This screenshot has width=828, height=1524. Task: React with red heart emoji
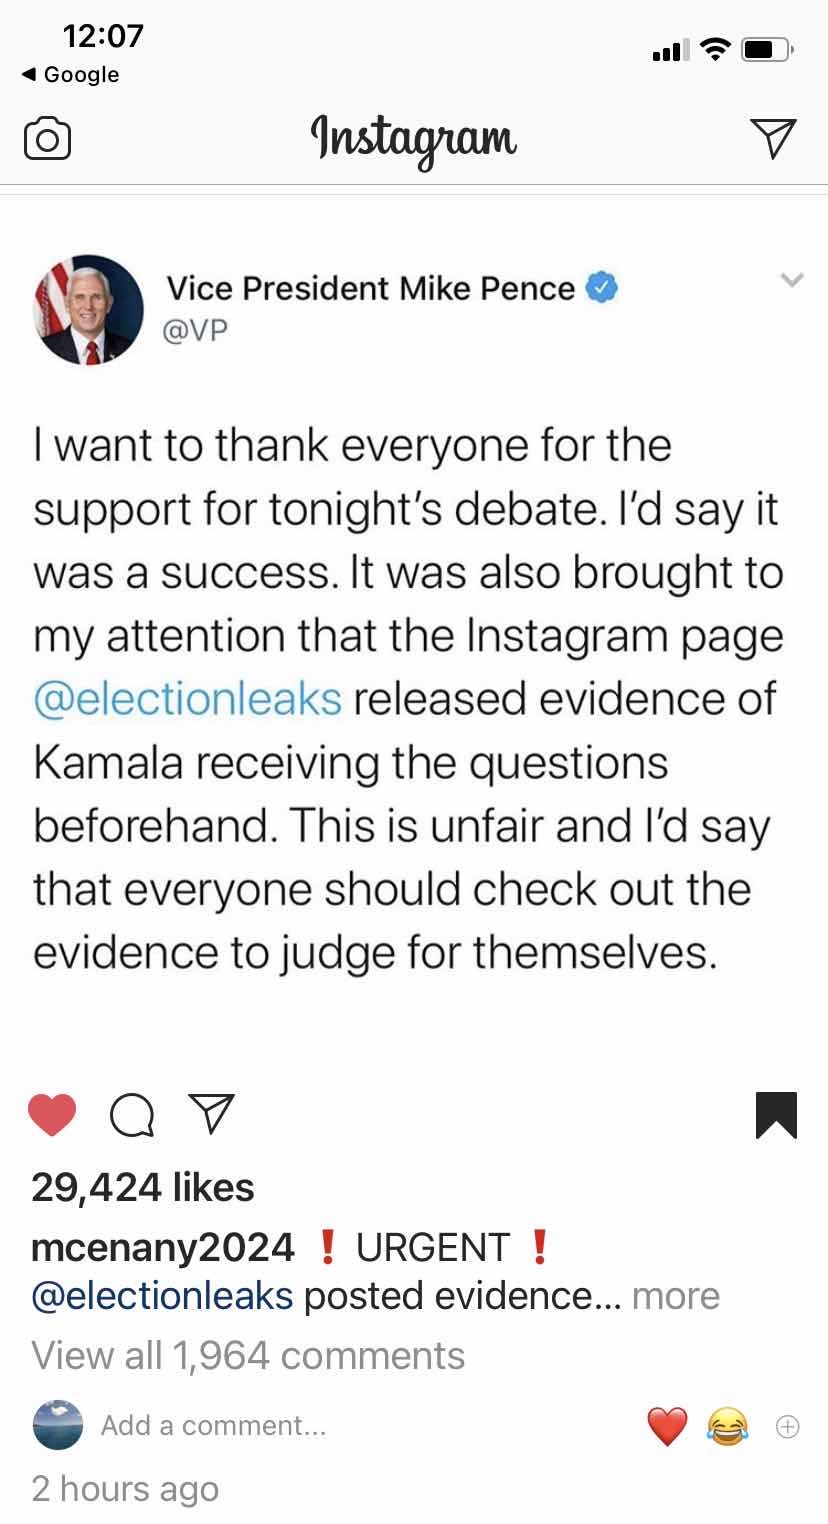668,1426
